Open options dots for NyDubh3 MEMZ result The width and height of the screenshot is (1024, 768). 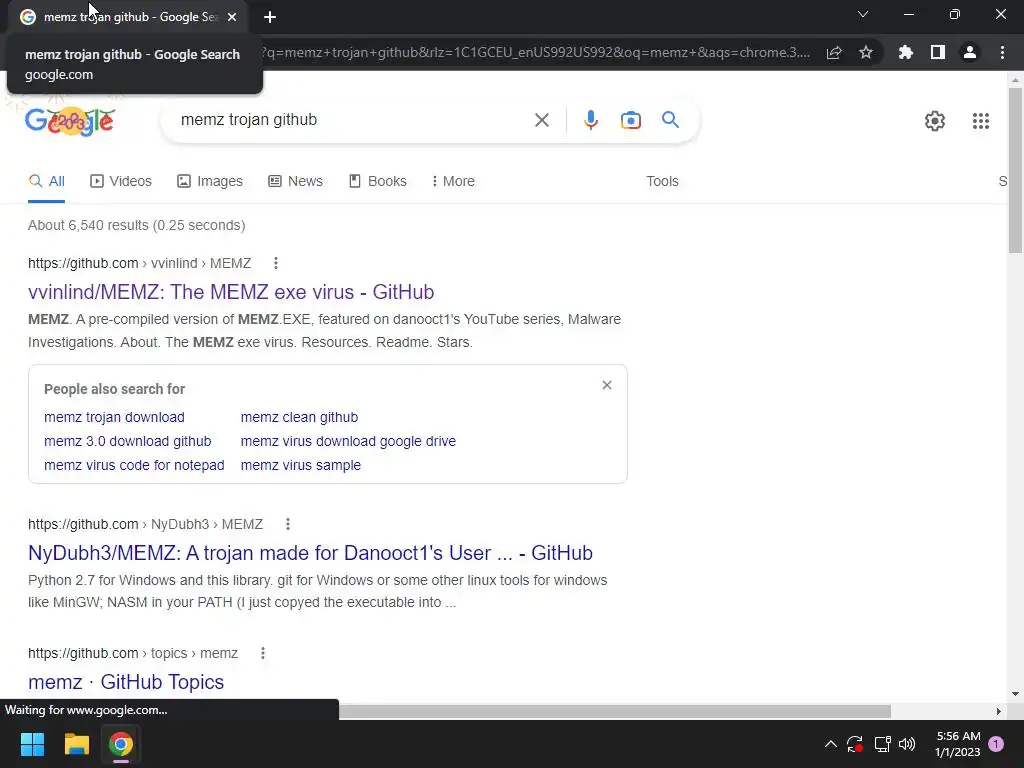[x=288, y=524]
